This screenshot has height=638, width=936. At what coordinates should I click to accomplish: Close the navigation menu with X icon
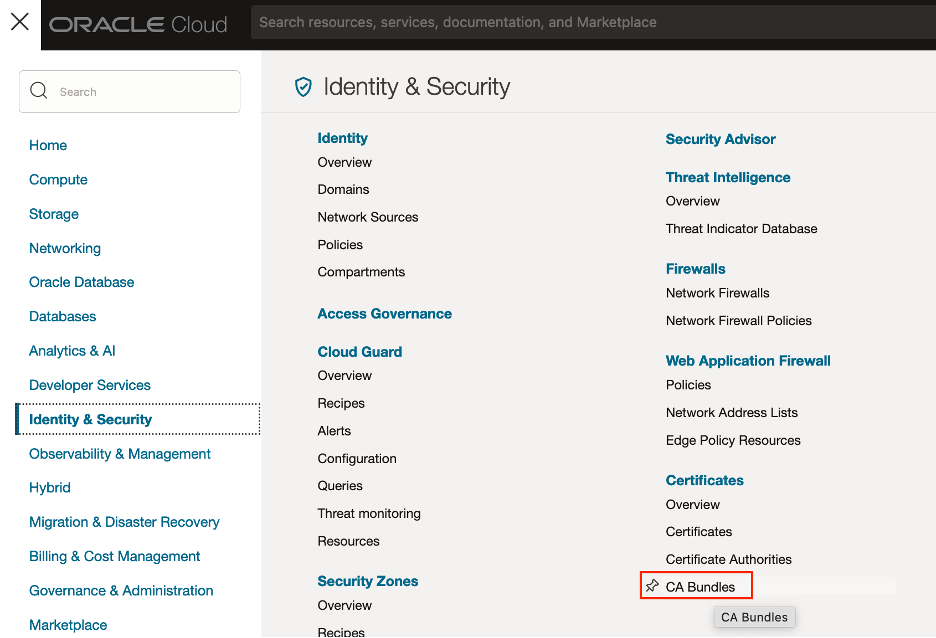(20, 22)
